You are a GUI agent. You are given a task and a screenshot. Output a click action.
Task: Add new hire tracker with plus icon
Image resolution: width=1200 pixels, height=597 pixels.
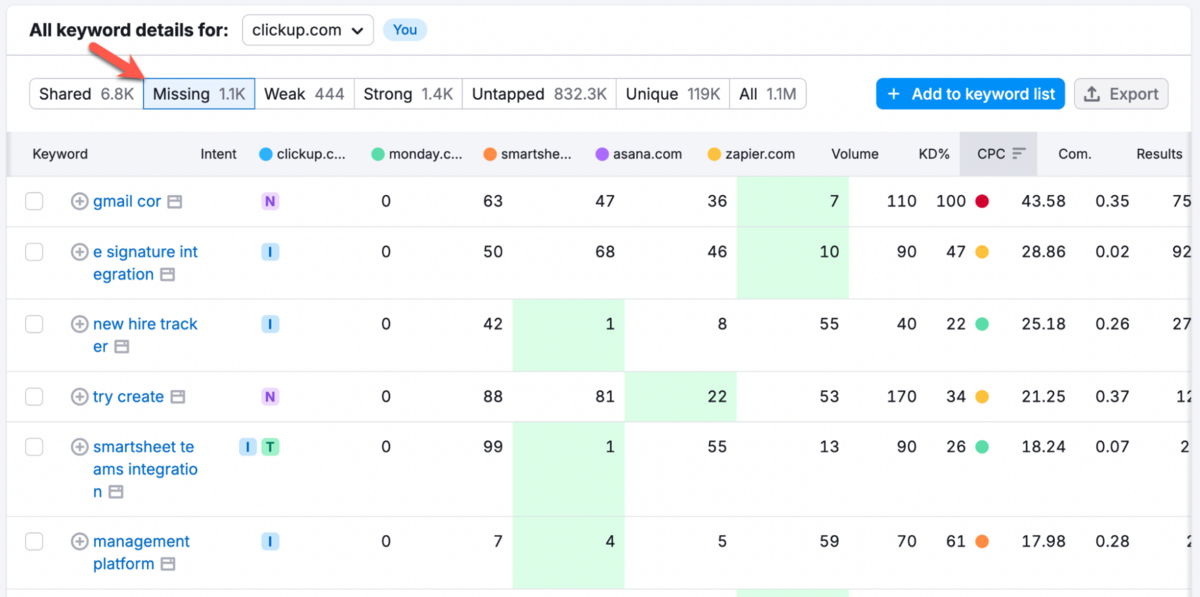79,324
